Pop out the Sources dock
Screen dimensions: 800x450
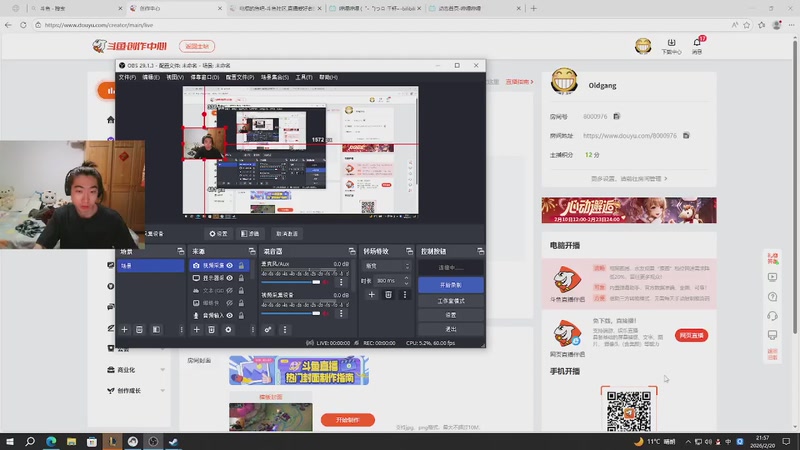(252, 251)
